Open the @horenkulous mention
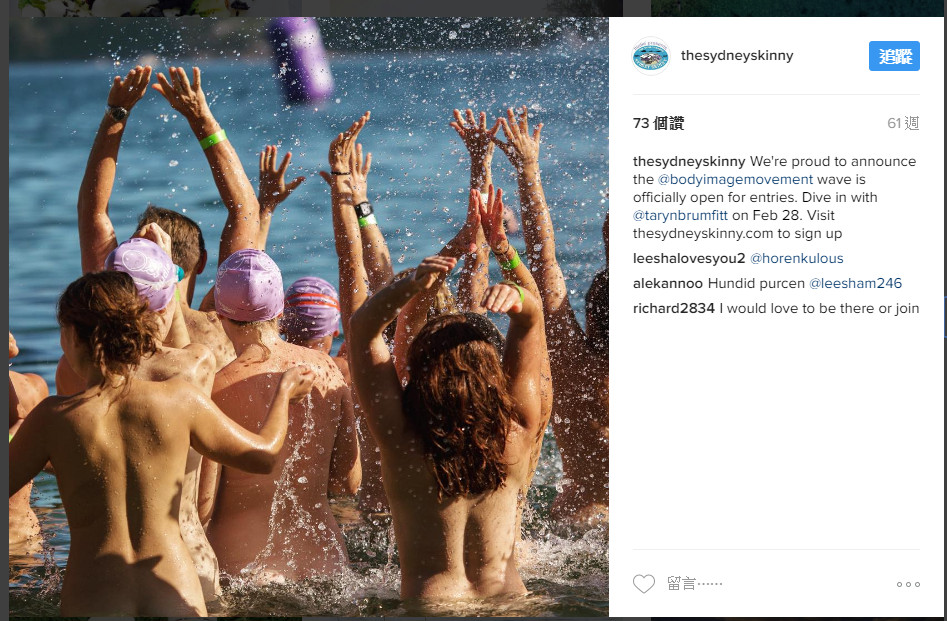 click(796, 259)
